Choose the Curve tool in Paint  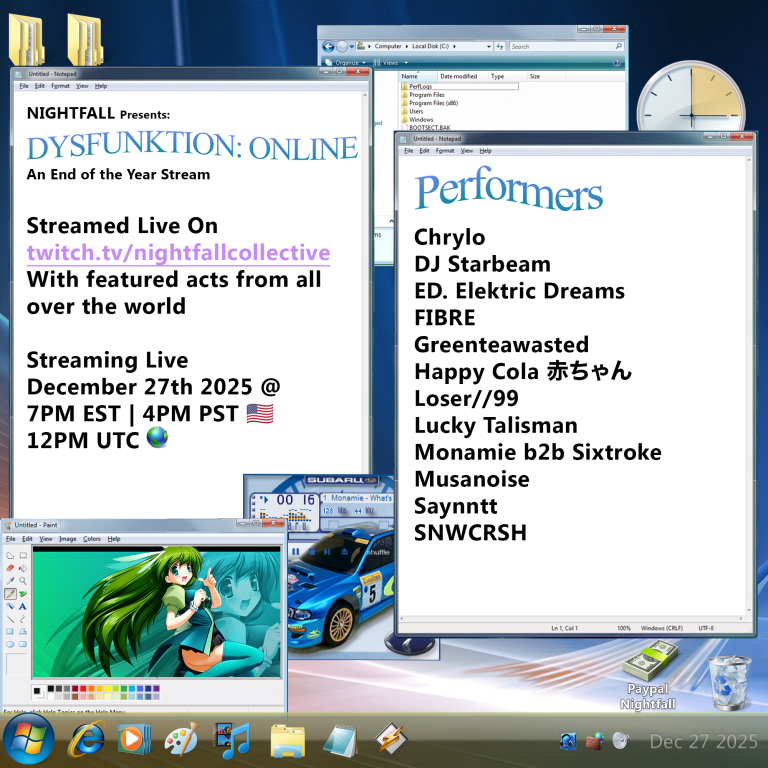(x=23, y=619)
